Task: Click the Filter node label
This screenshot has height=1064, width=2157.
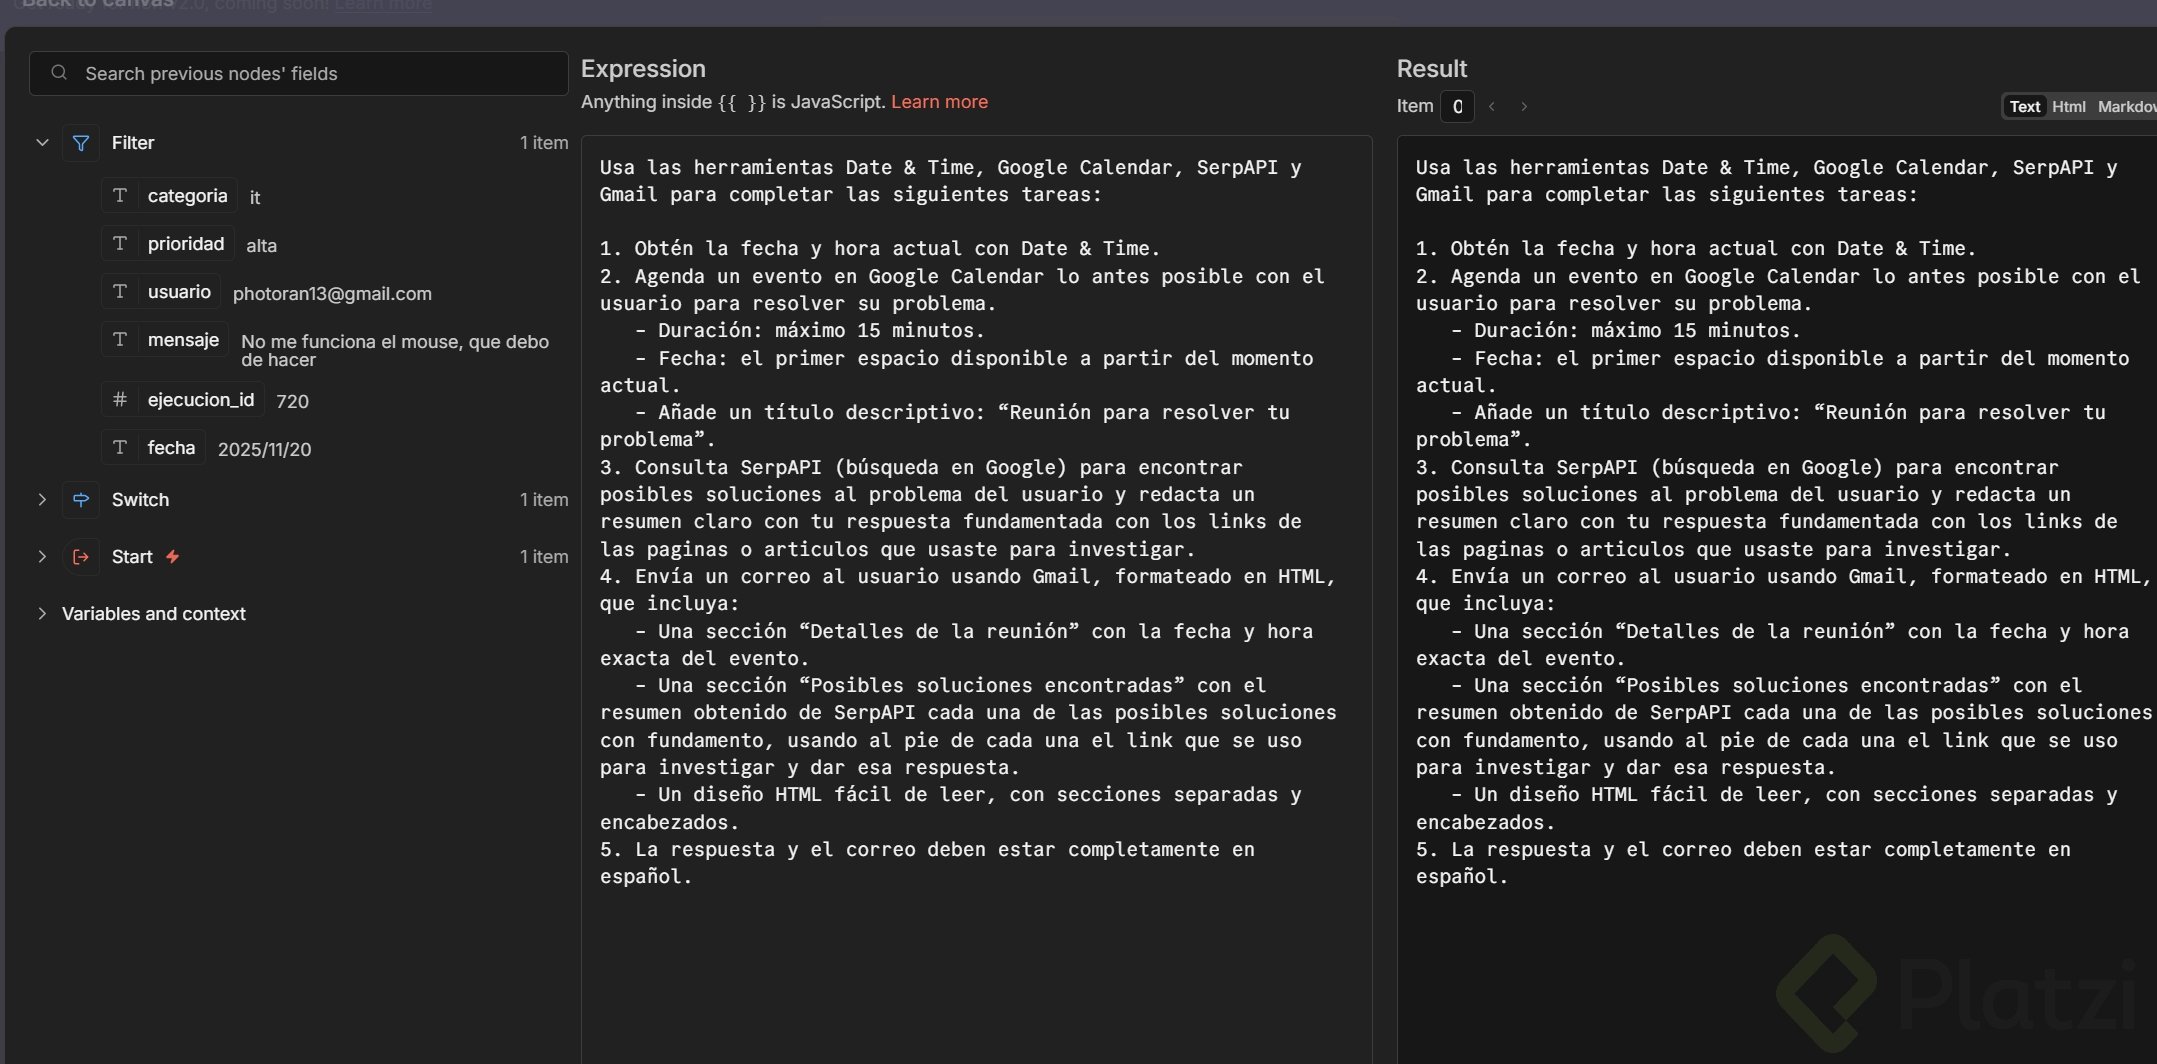Action: tap(133, 143)
